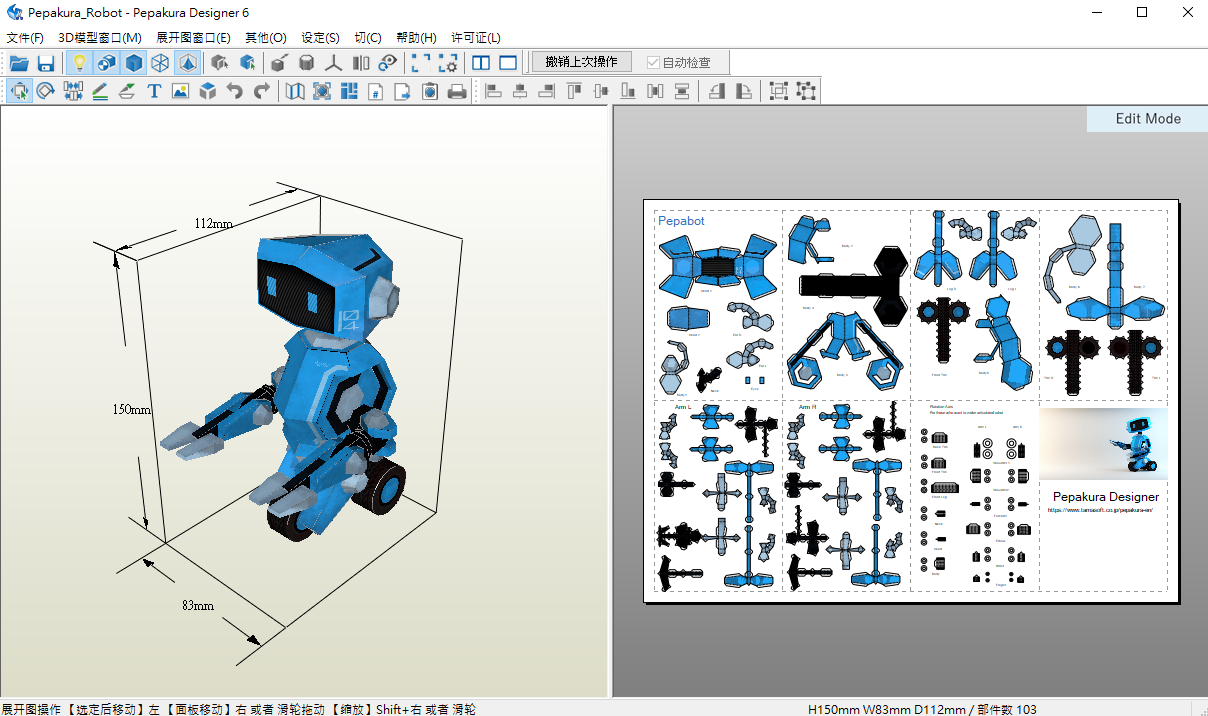Click the ungroup parts icon
Screen dimensions: 1208x716
coord(806,91)
